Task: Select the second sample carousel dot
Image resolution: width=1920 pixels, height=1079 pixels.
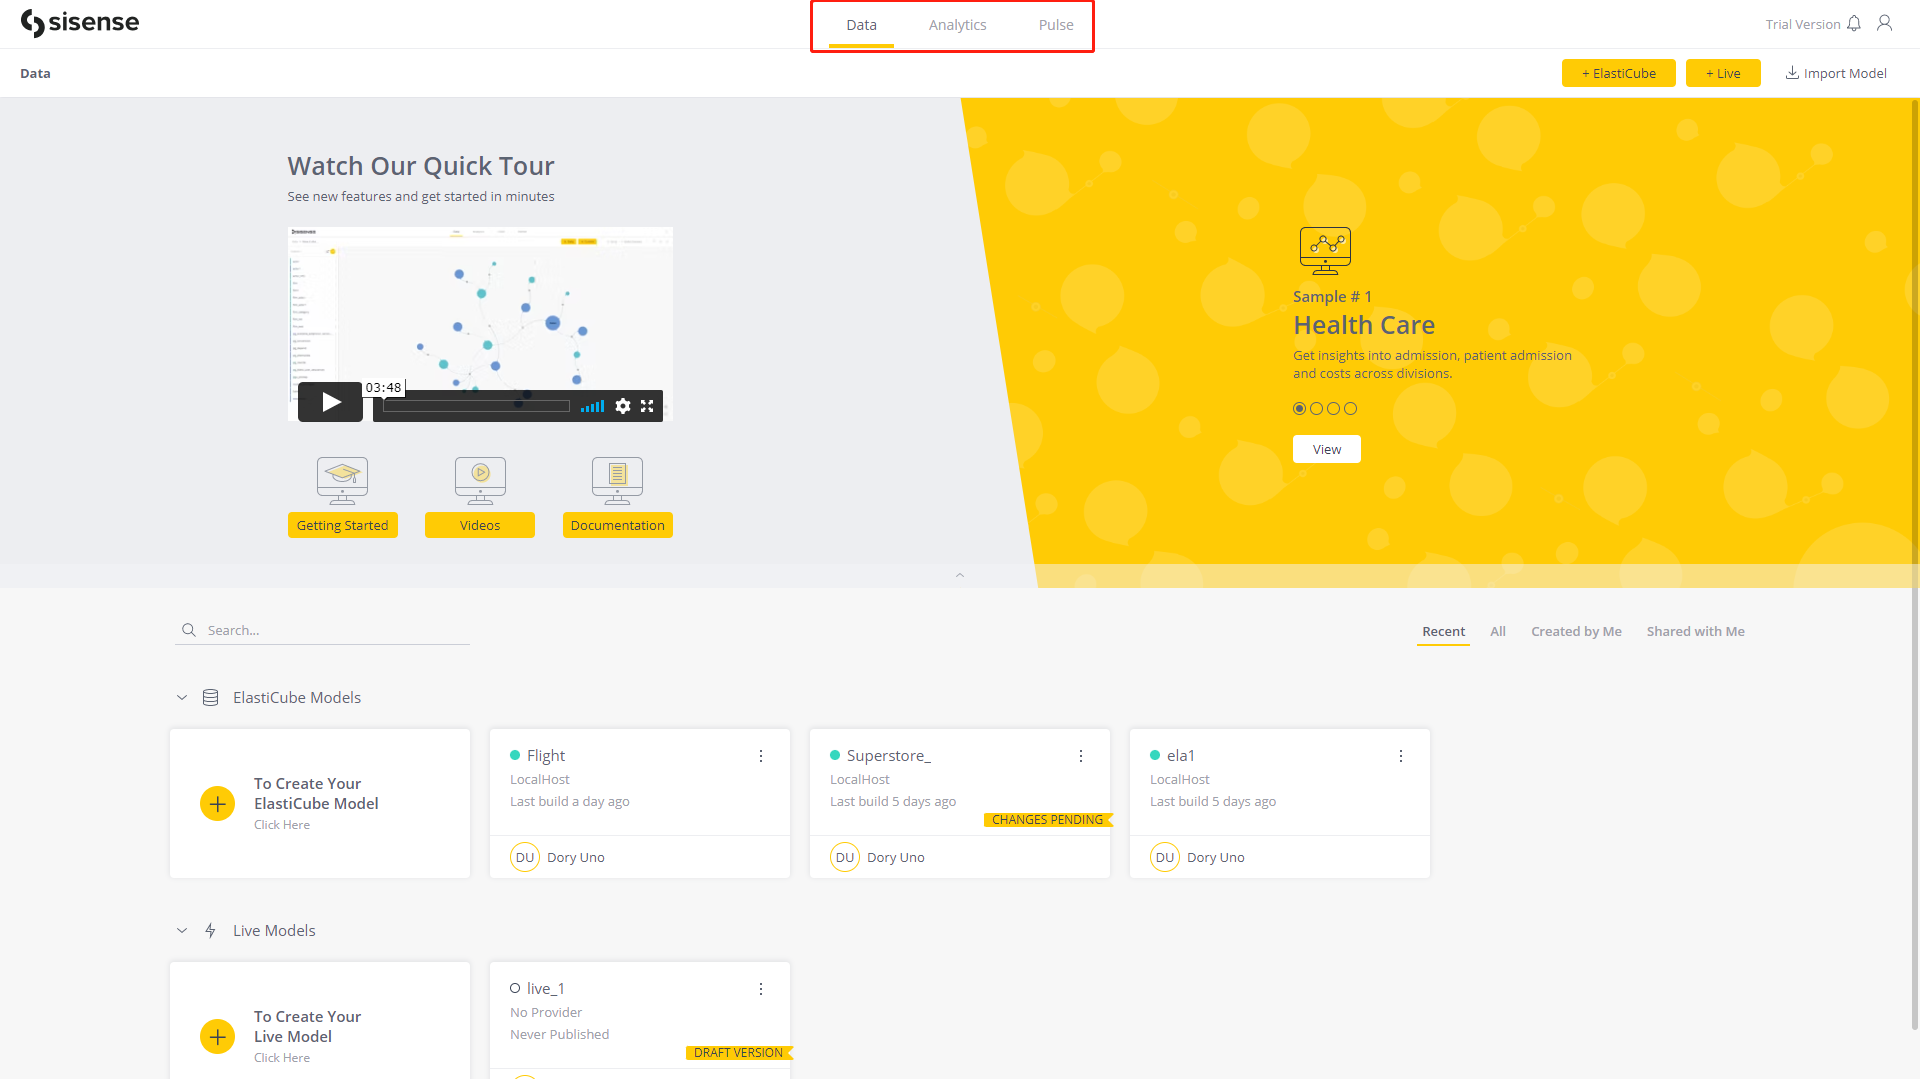Action: pos(1316,408)
